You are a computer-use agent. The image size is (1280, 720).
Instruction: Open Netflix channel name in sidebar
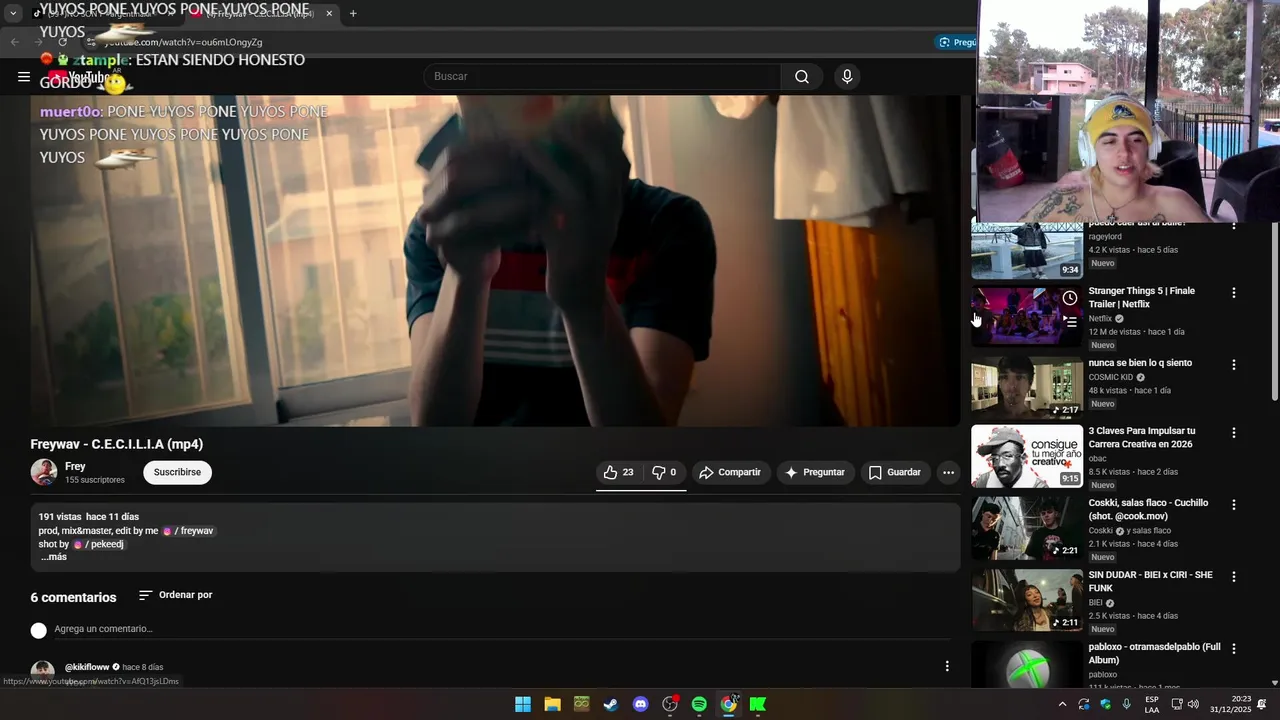1100,319
